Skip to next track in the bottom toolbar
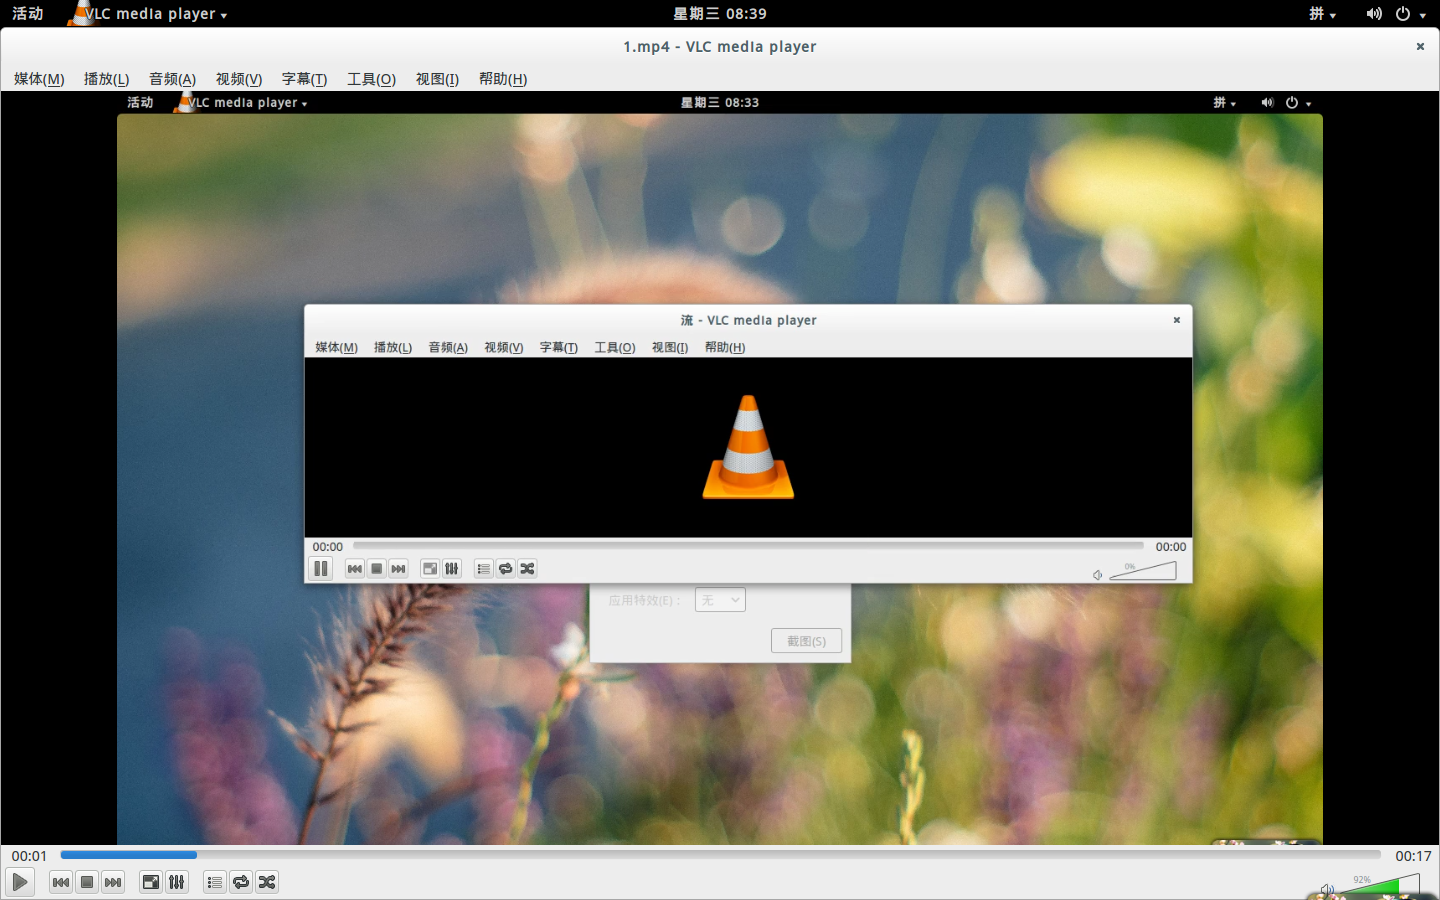 [113, 882]
